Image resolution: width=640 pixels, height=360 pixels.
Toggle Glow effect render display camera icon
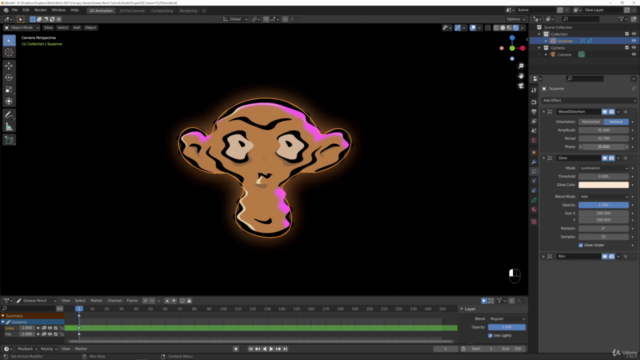[x=611, y=158]
